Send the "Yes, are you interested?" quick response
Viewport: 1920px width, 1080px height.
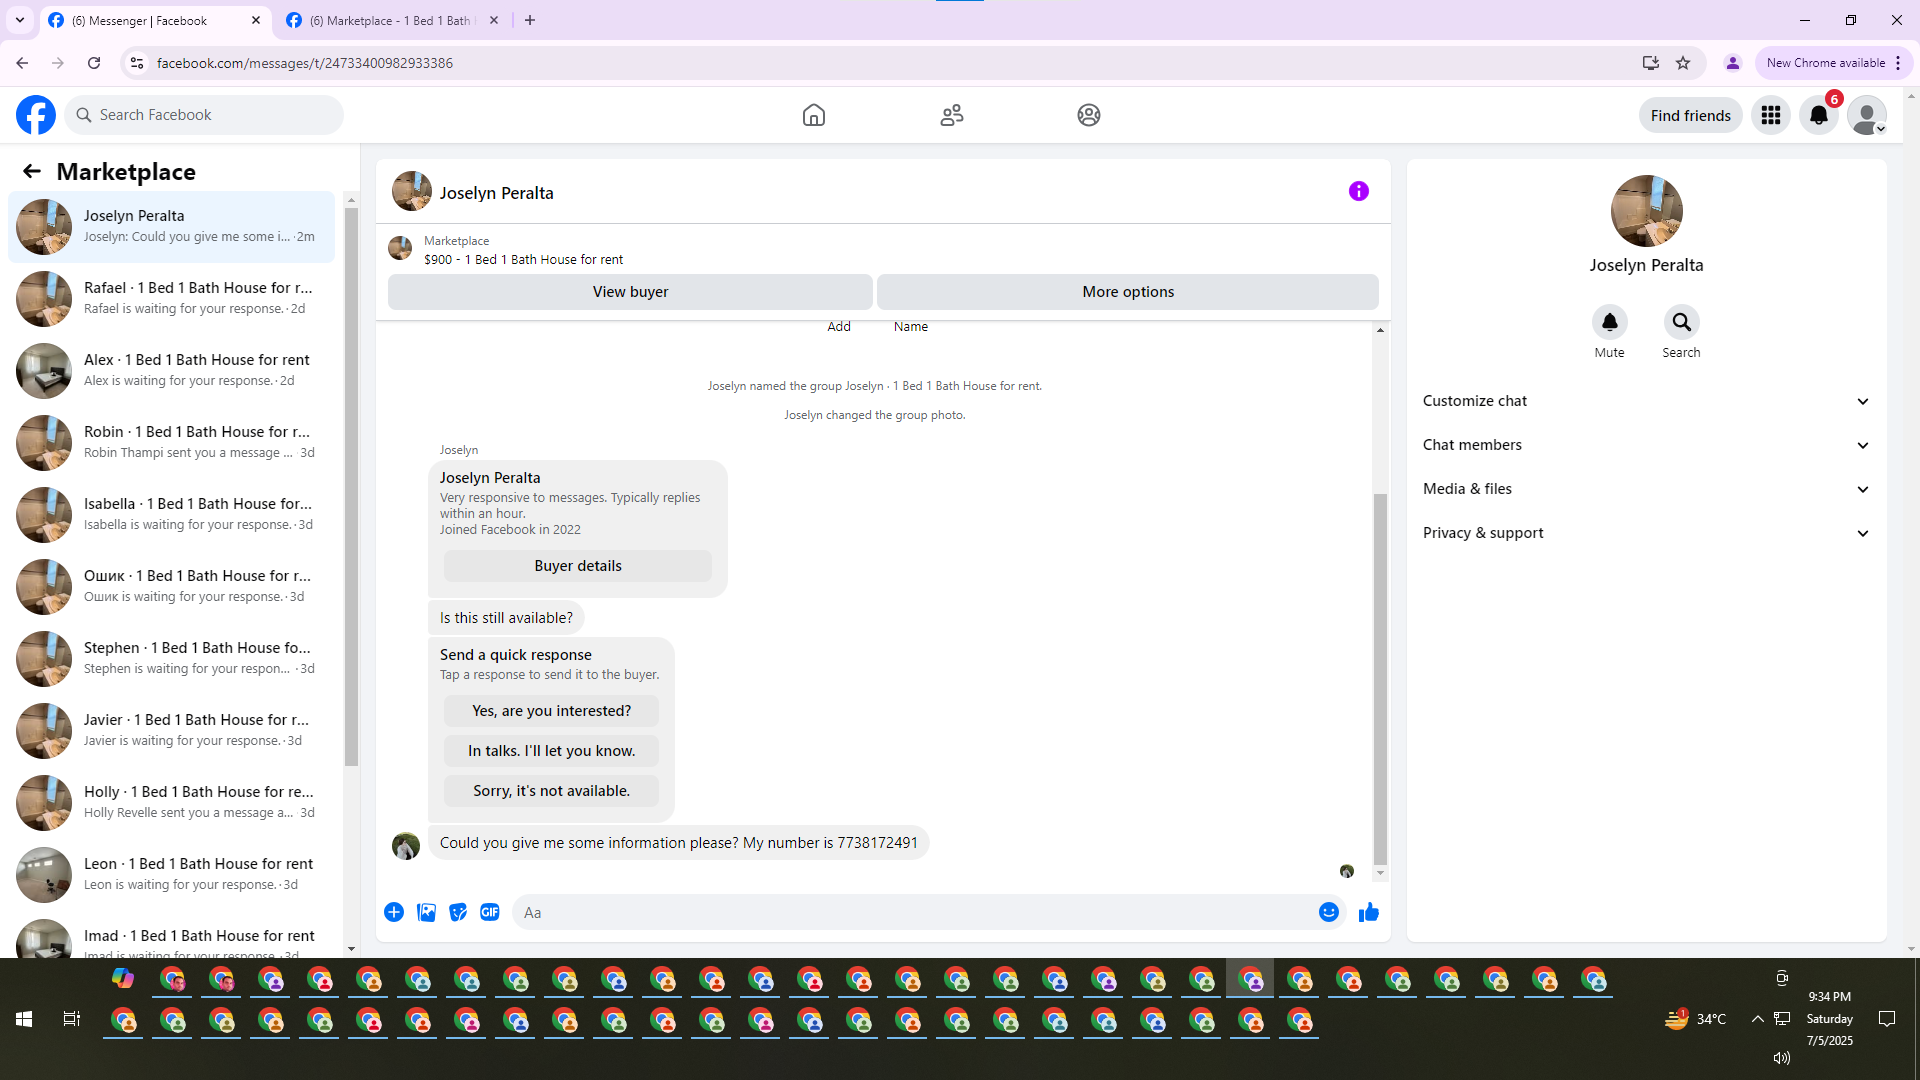coord(551,711)
